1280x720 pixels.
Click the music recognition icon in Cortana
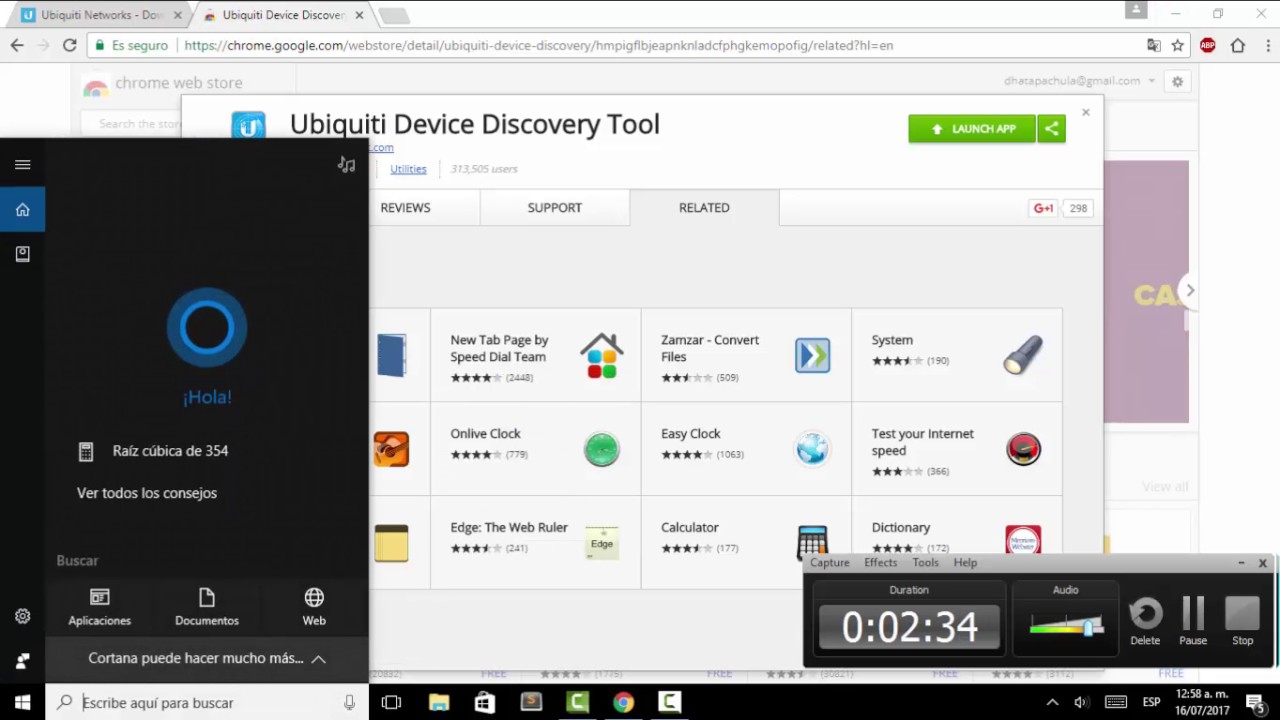[346, 165]
